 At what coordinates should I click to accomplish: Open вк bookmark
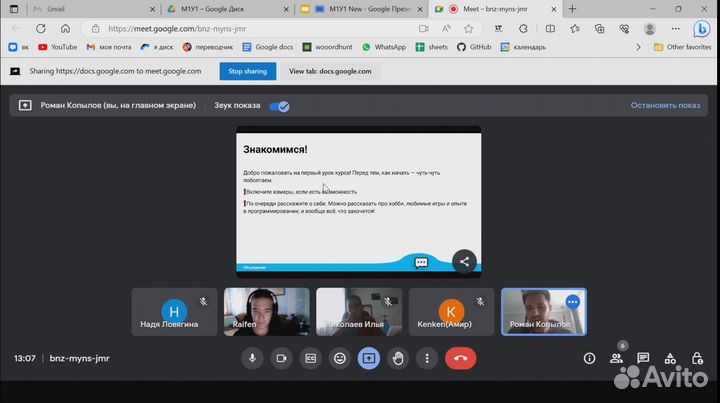[x=18, y=47]
